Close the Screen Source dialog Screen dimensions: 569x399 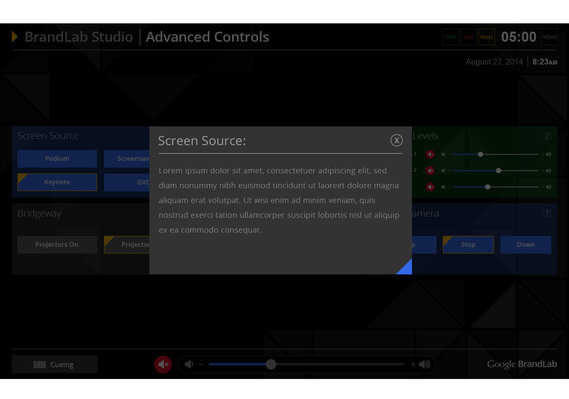[396, 140]
